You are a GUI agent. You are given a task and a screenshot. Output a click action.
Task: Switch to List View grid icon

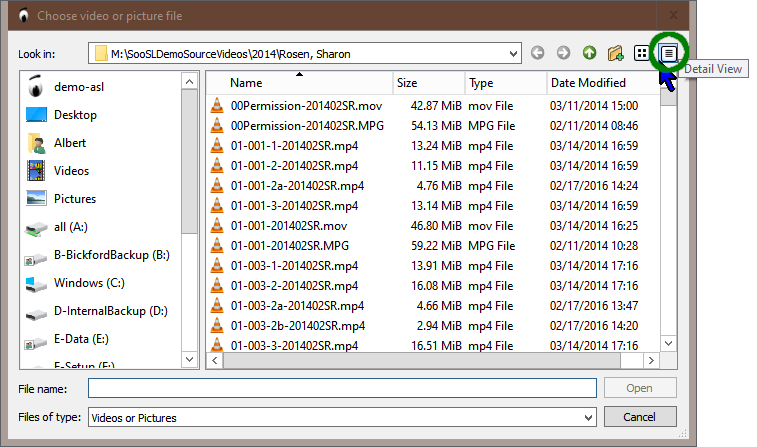coord(641,53)
